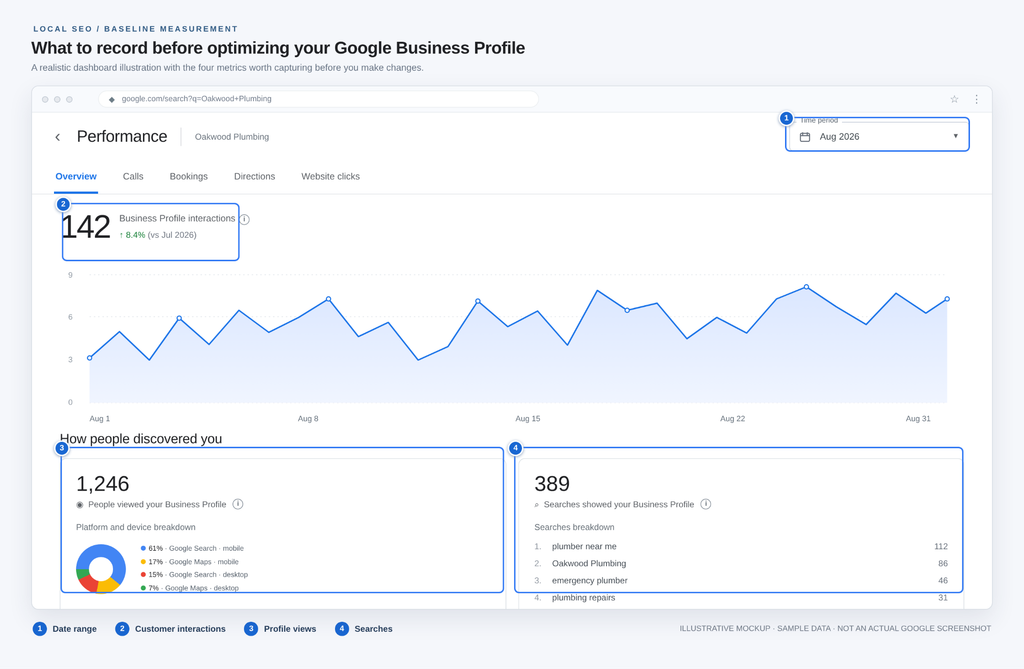Click the site icon in the address bar
Screen dimensions: 1024x669
(112, 99)
